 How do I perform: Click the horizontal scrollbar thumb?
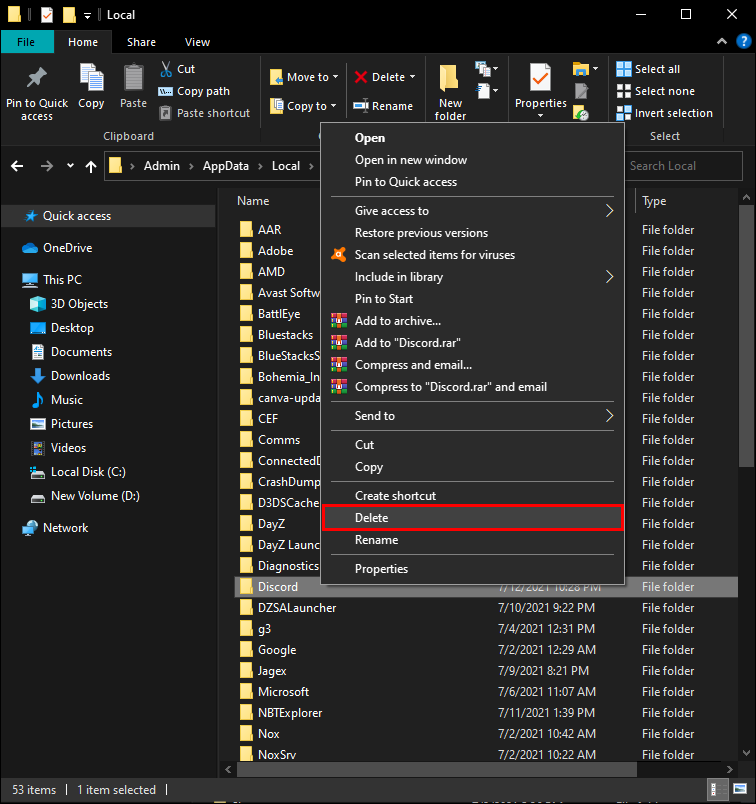(x=436, y=769)
